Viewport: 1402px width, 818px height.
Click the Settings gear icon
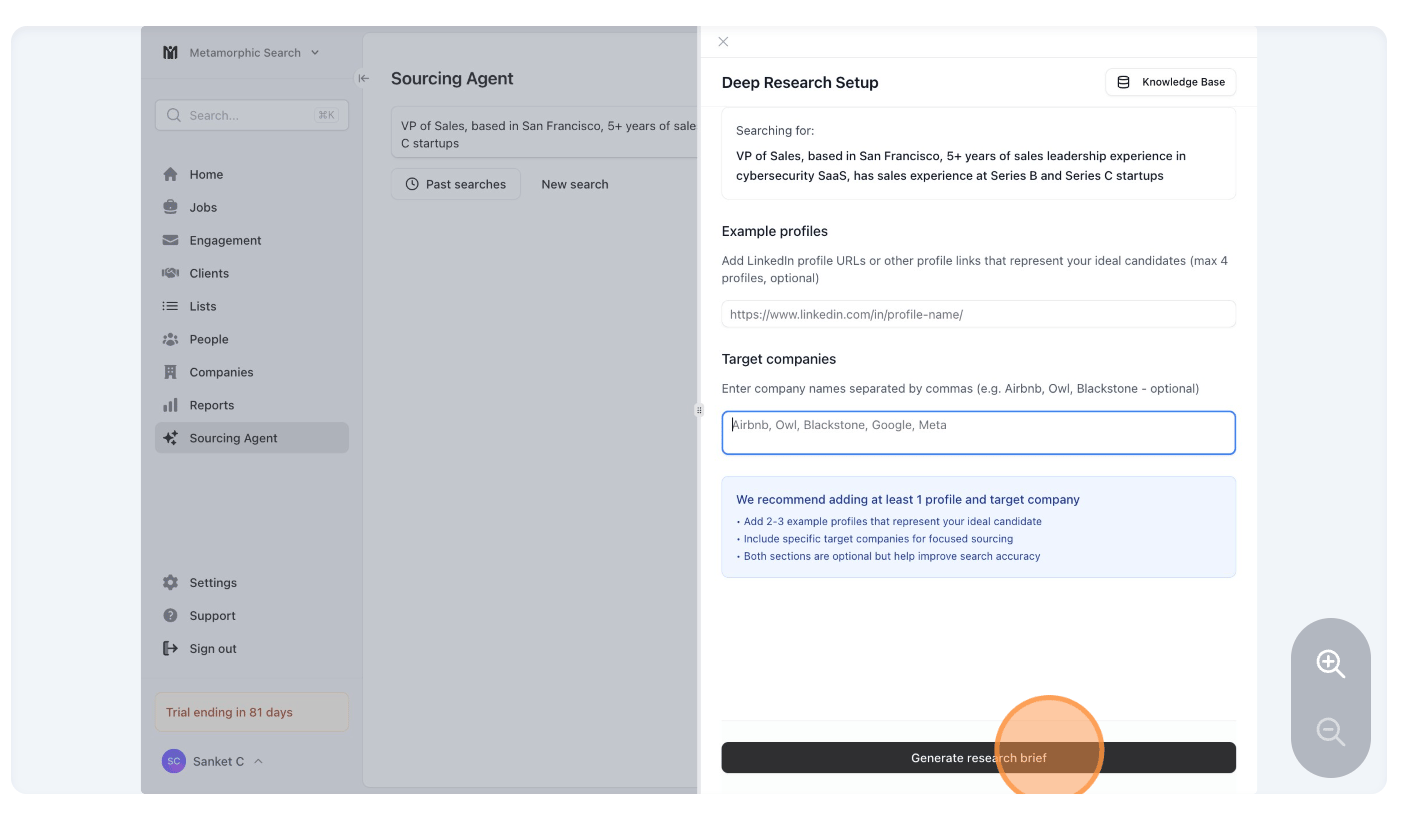(170, 582)
